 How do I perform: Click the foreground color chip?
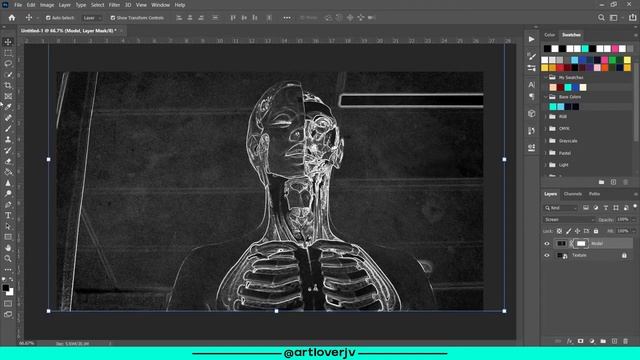click(x=6, y=288)
